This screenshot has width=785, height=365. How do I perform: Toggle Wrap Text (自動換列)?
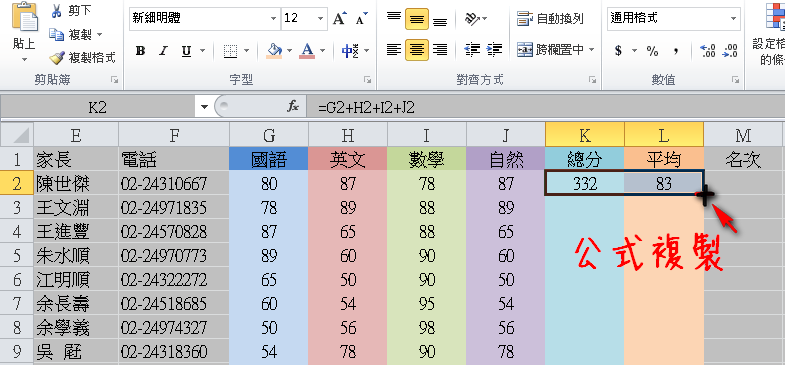click(551, 19)
